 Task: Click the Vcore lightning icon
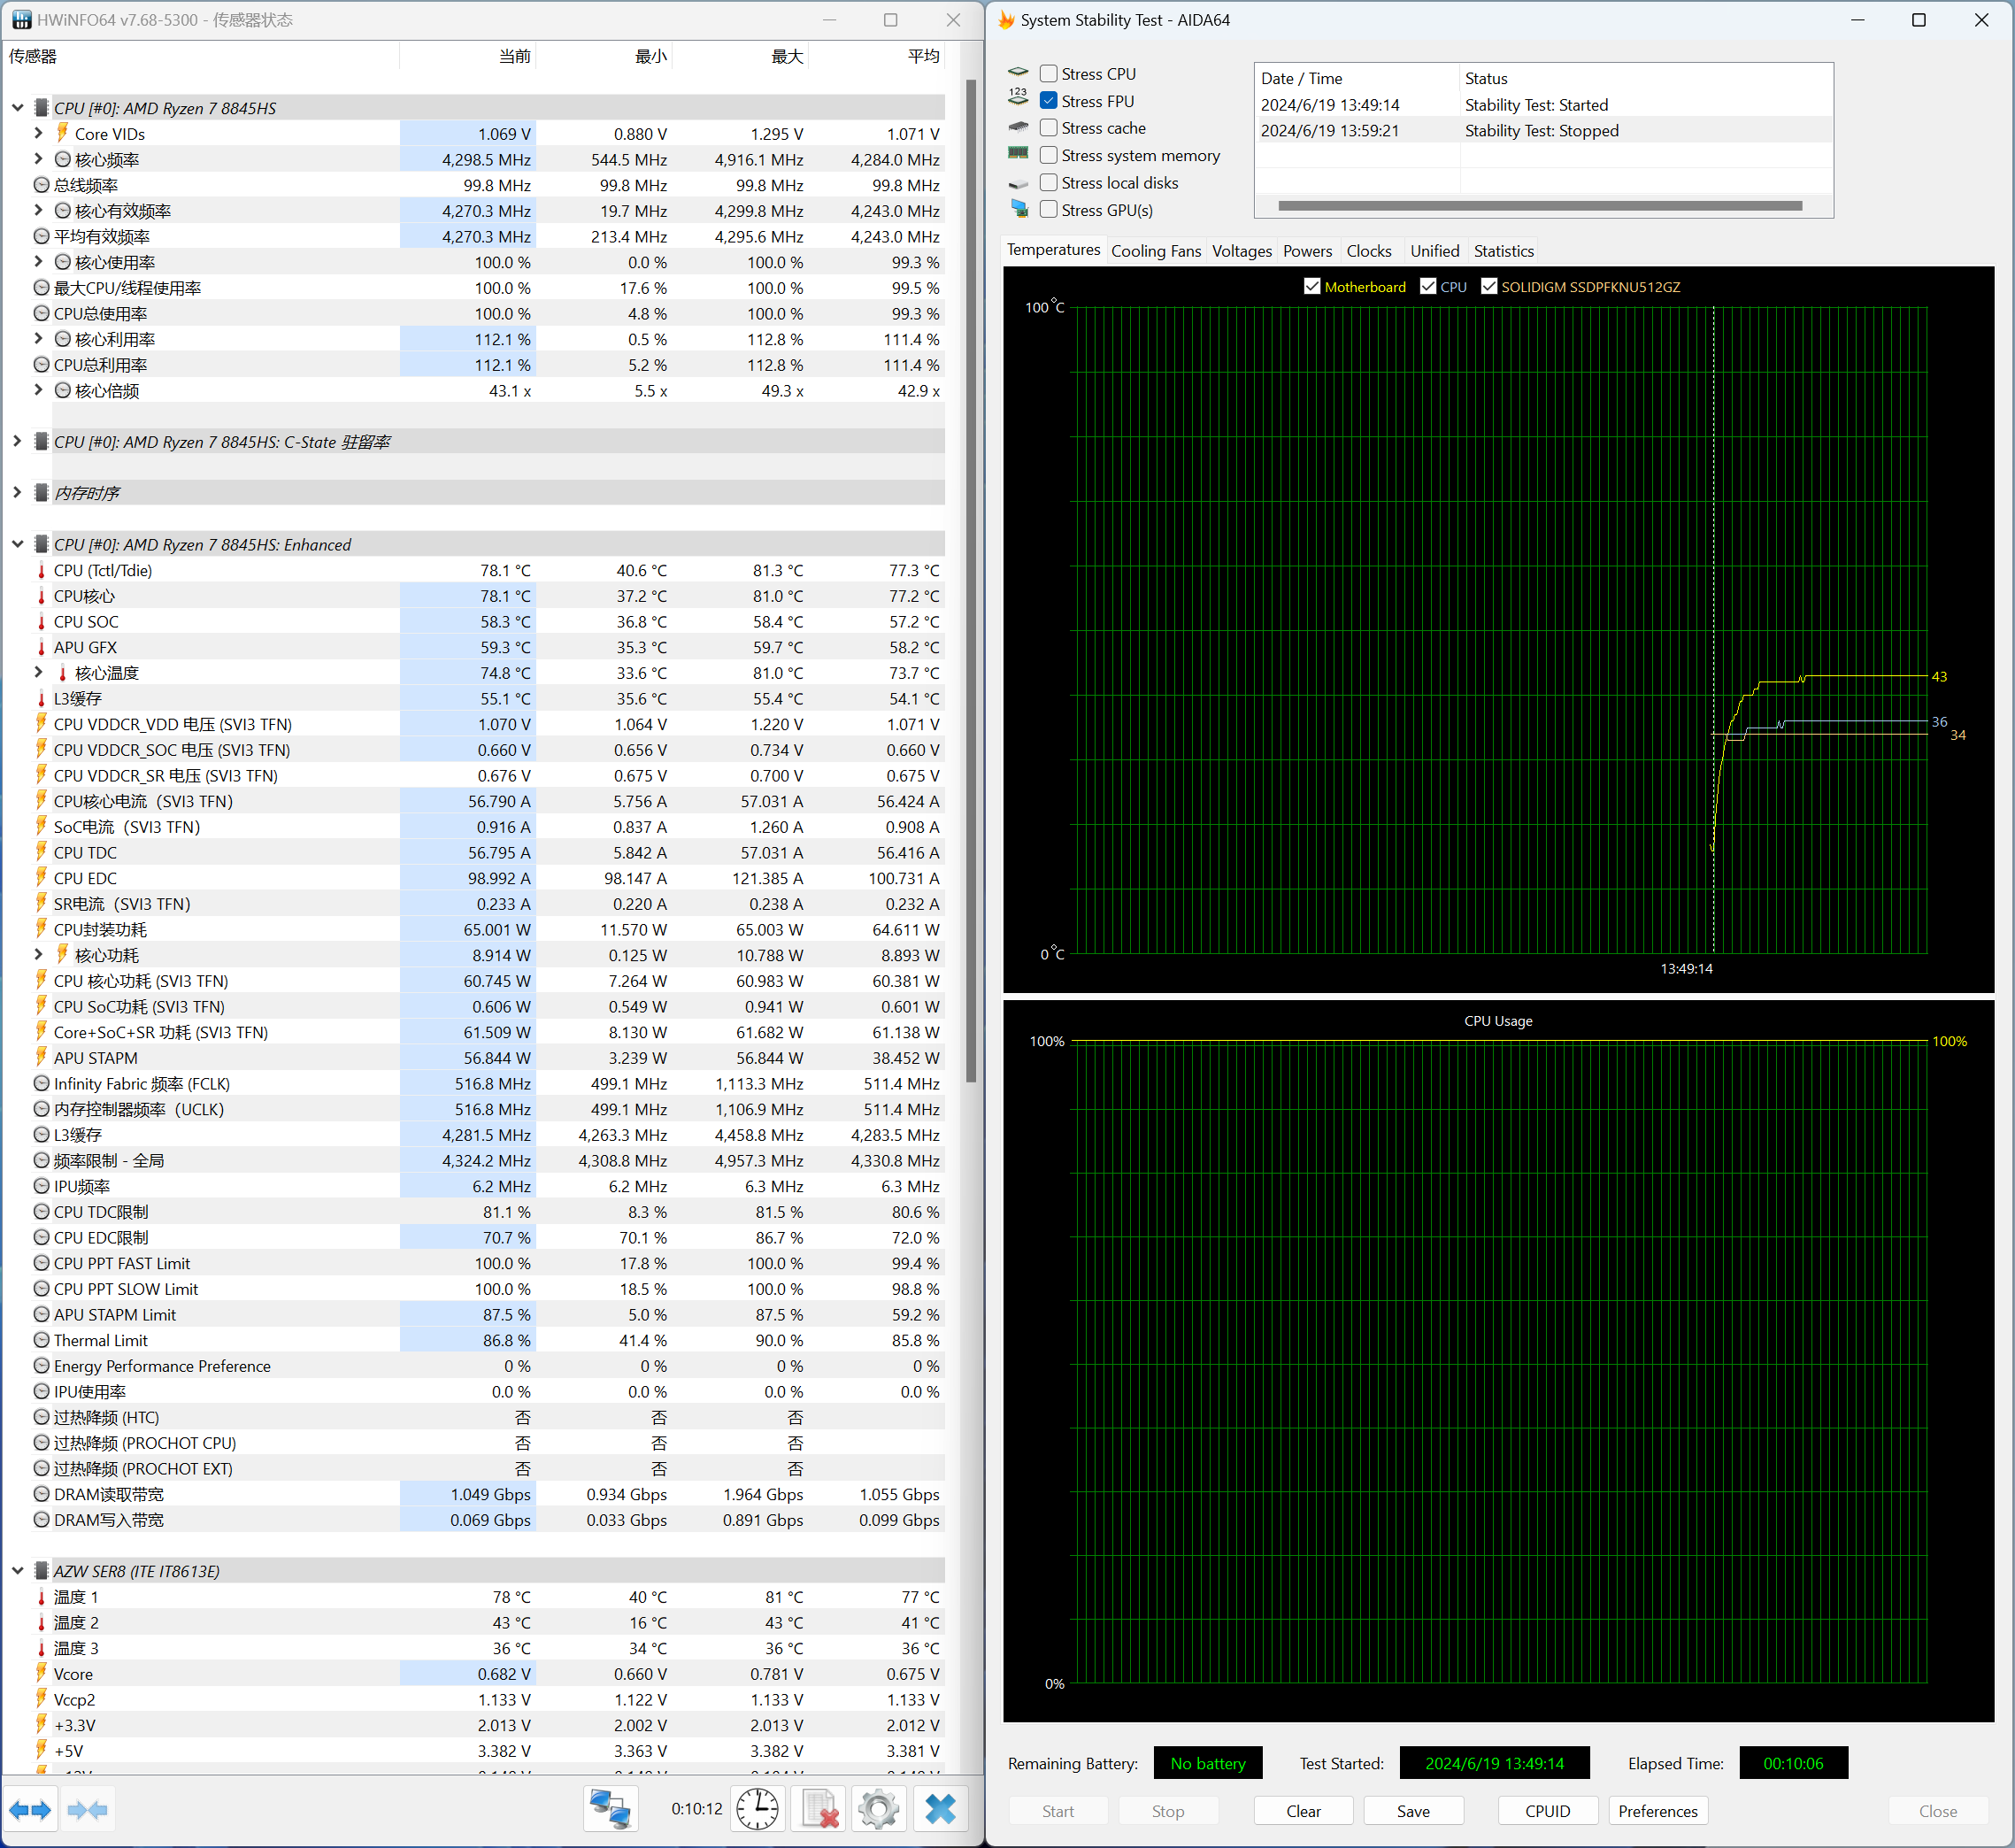(41, 1673)
